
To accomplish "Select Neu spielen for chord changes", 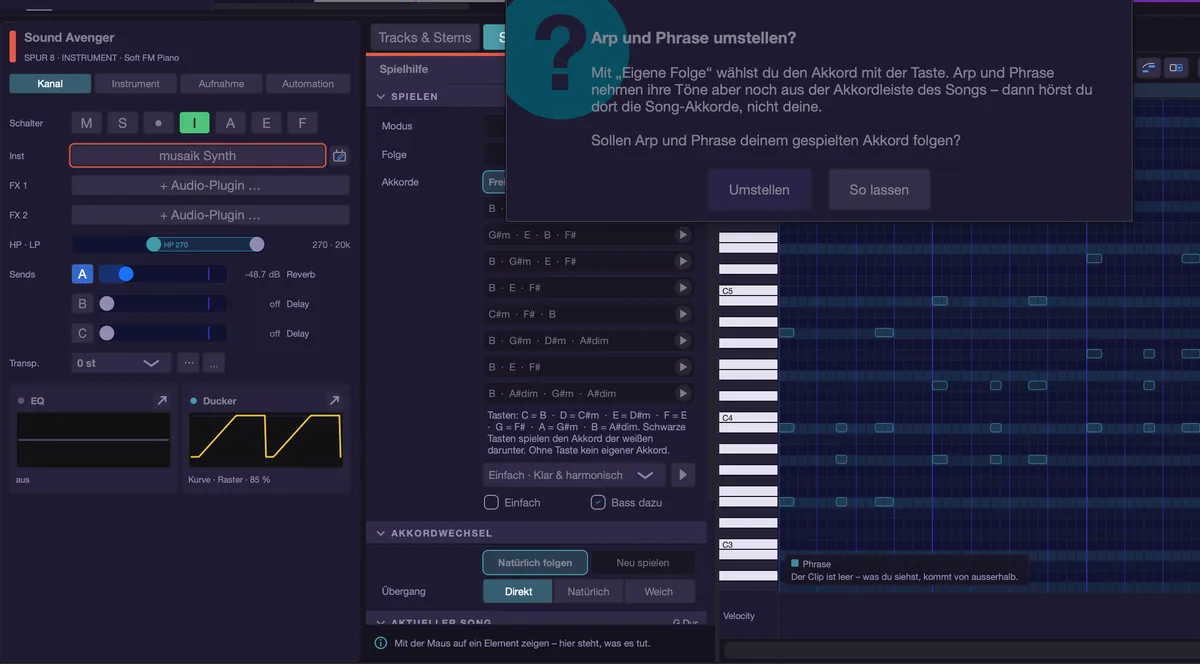I will [x=642, y=563].
